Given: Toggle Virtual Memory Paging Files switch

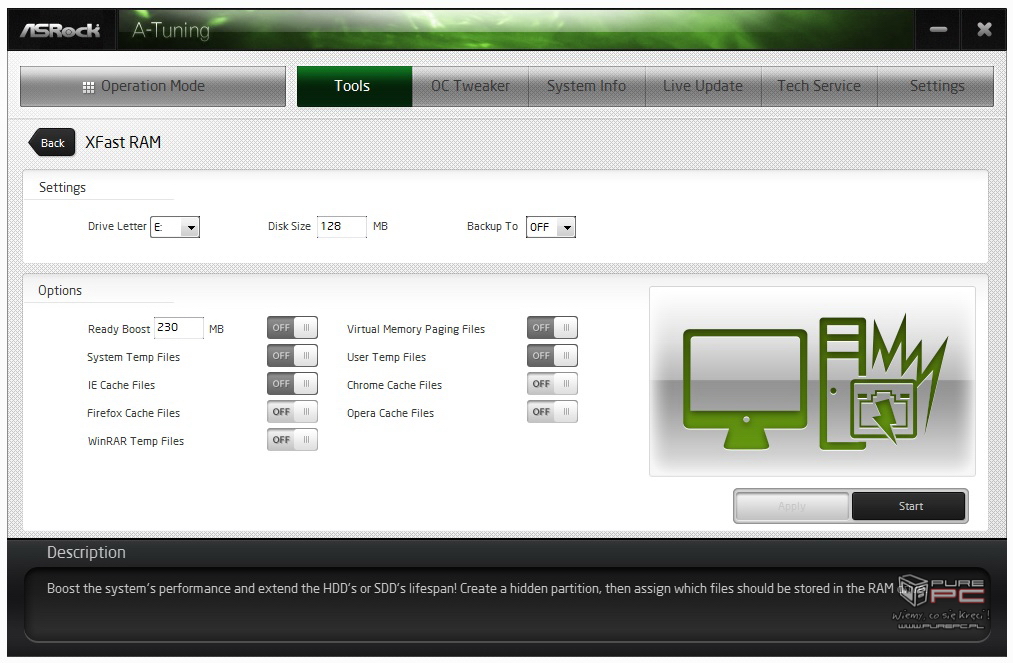Looking at the screenshot, I should click(x=552, y=328).
